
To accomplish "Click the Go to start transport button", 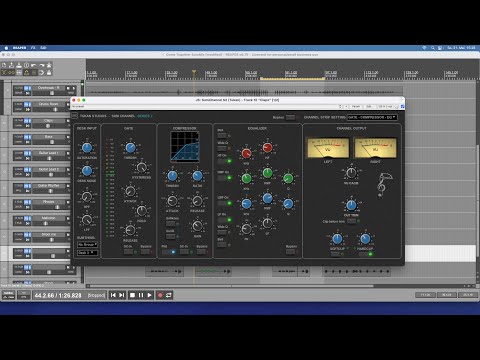I will 113,295.
